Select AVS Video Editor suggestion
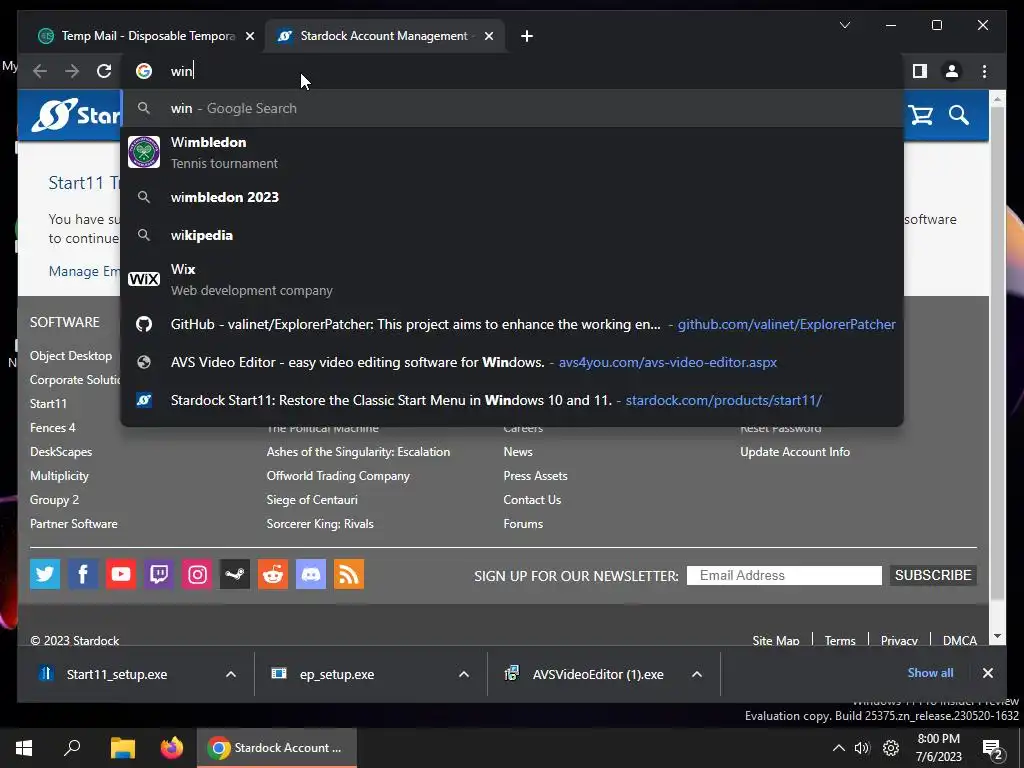Screen dimensions: 1024x768 (512, 362)
